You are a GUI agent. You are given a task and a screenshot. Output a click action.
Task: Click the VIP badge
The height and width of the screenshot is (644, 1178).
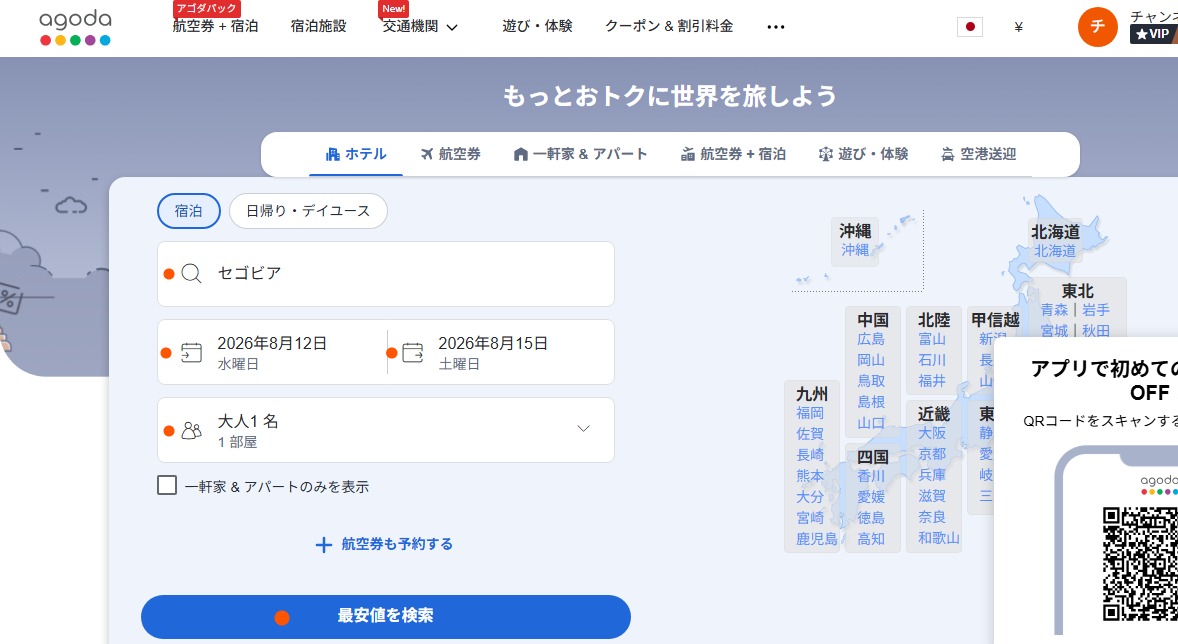pyautogui.click(x=1152, y=34)
